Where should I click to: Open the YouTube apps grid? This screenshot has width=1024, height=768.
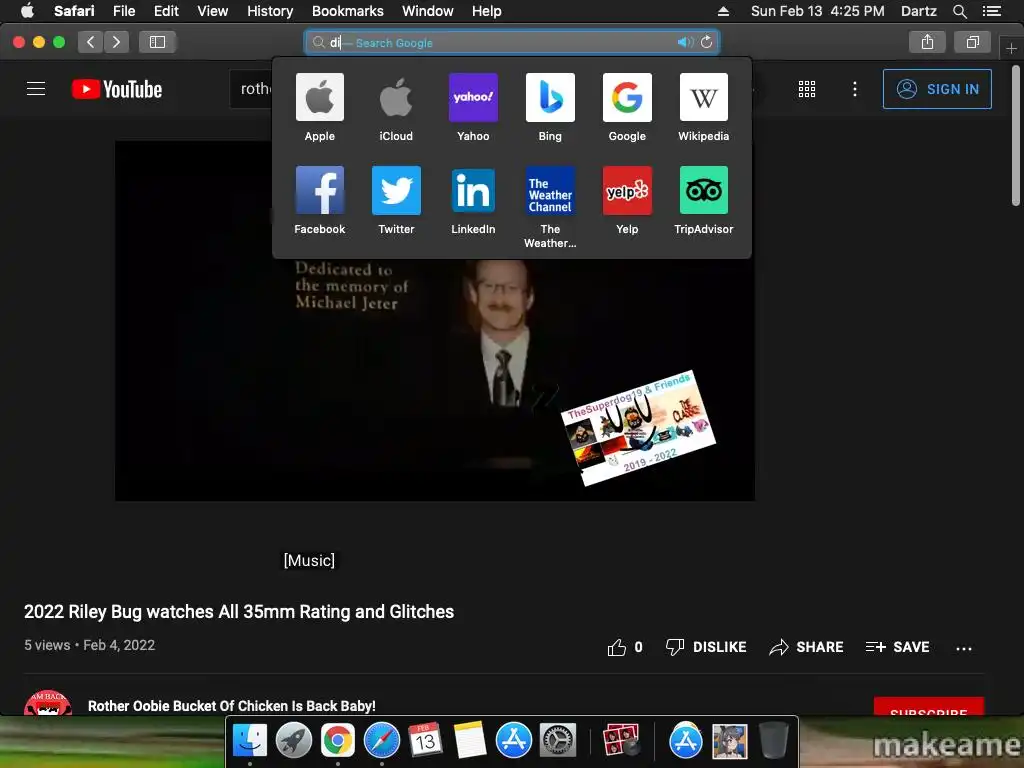807,89
